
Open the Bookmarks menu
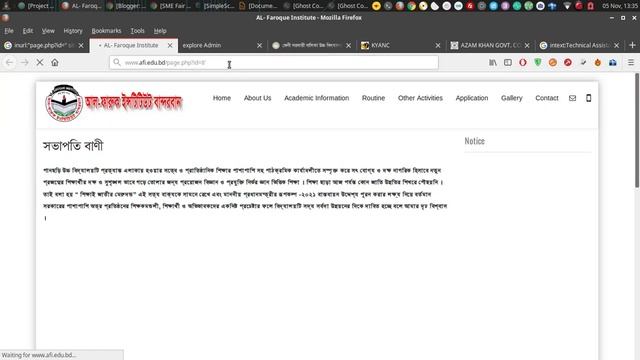point(106,31)
